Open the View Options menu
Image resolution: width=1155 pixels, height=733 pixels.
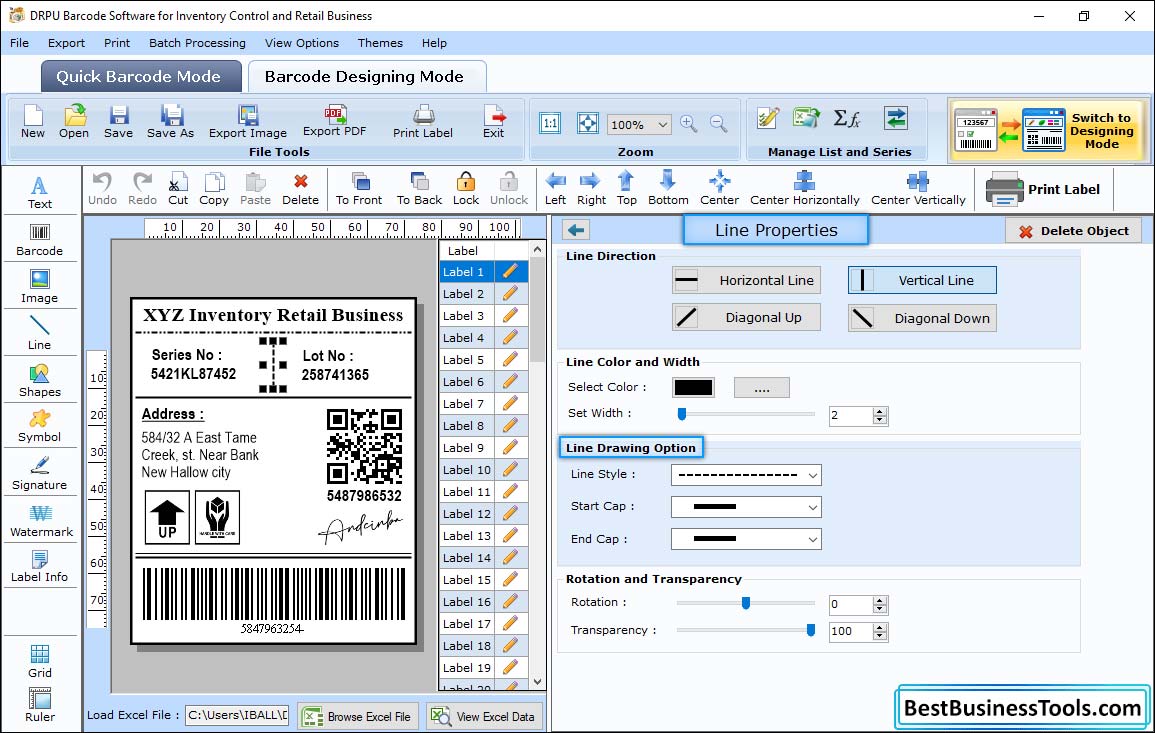click(302, 43)
